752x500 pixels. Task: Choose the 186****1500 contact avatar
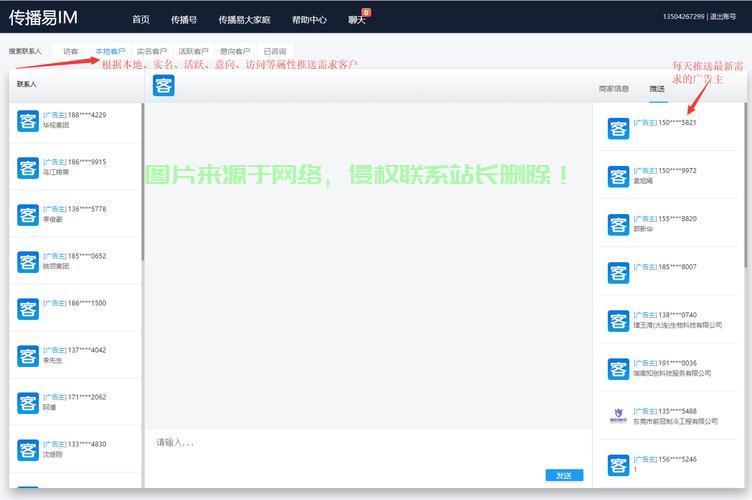pos(28,309)
